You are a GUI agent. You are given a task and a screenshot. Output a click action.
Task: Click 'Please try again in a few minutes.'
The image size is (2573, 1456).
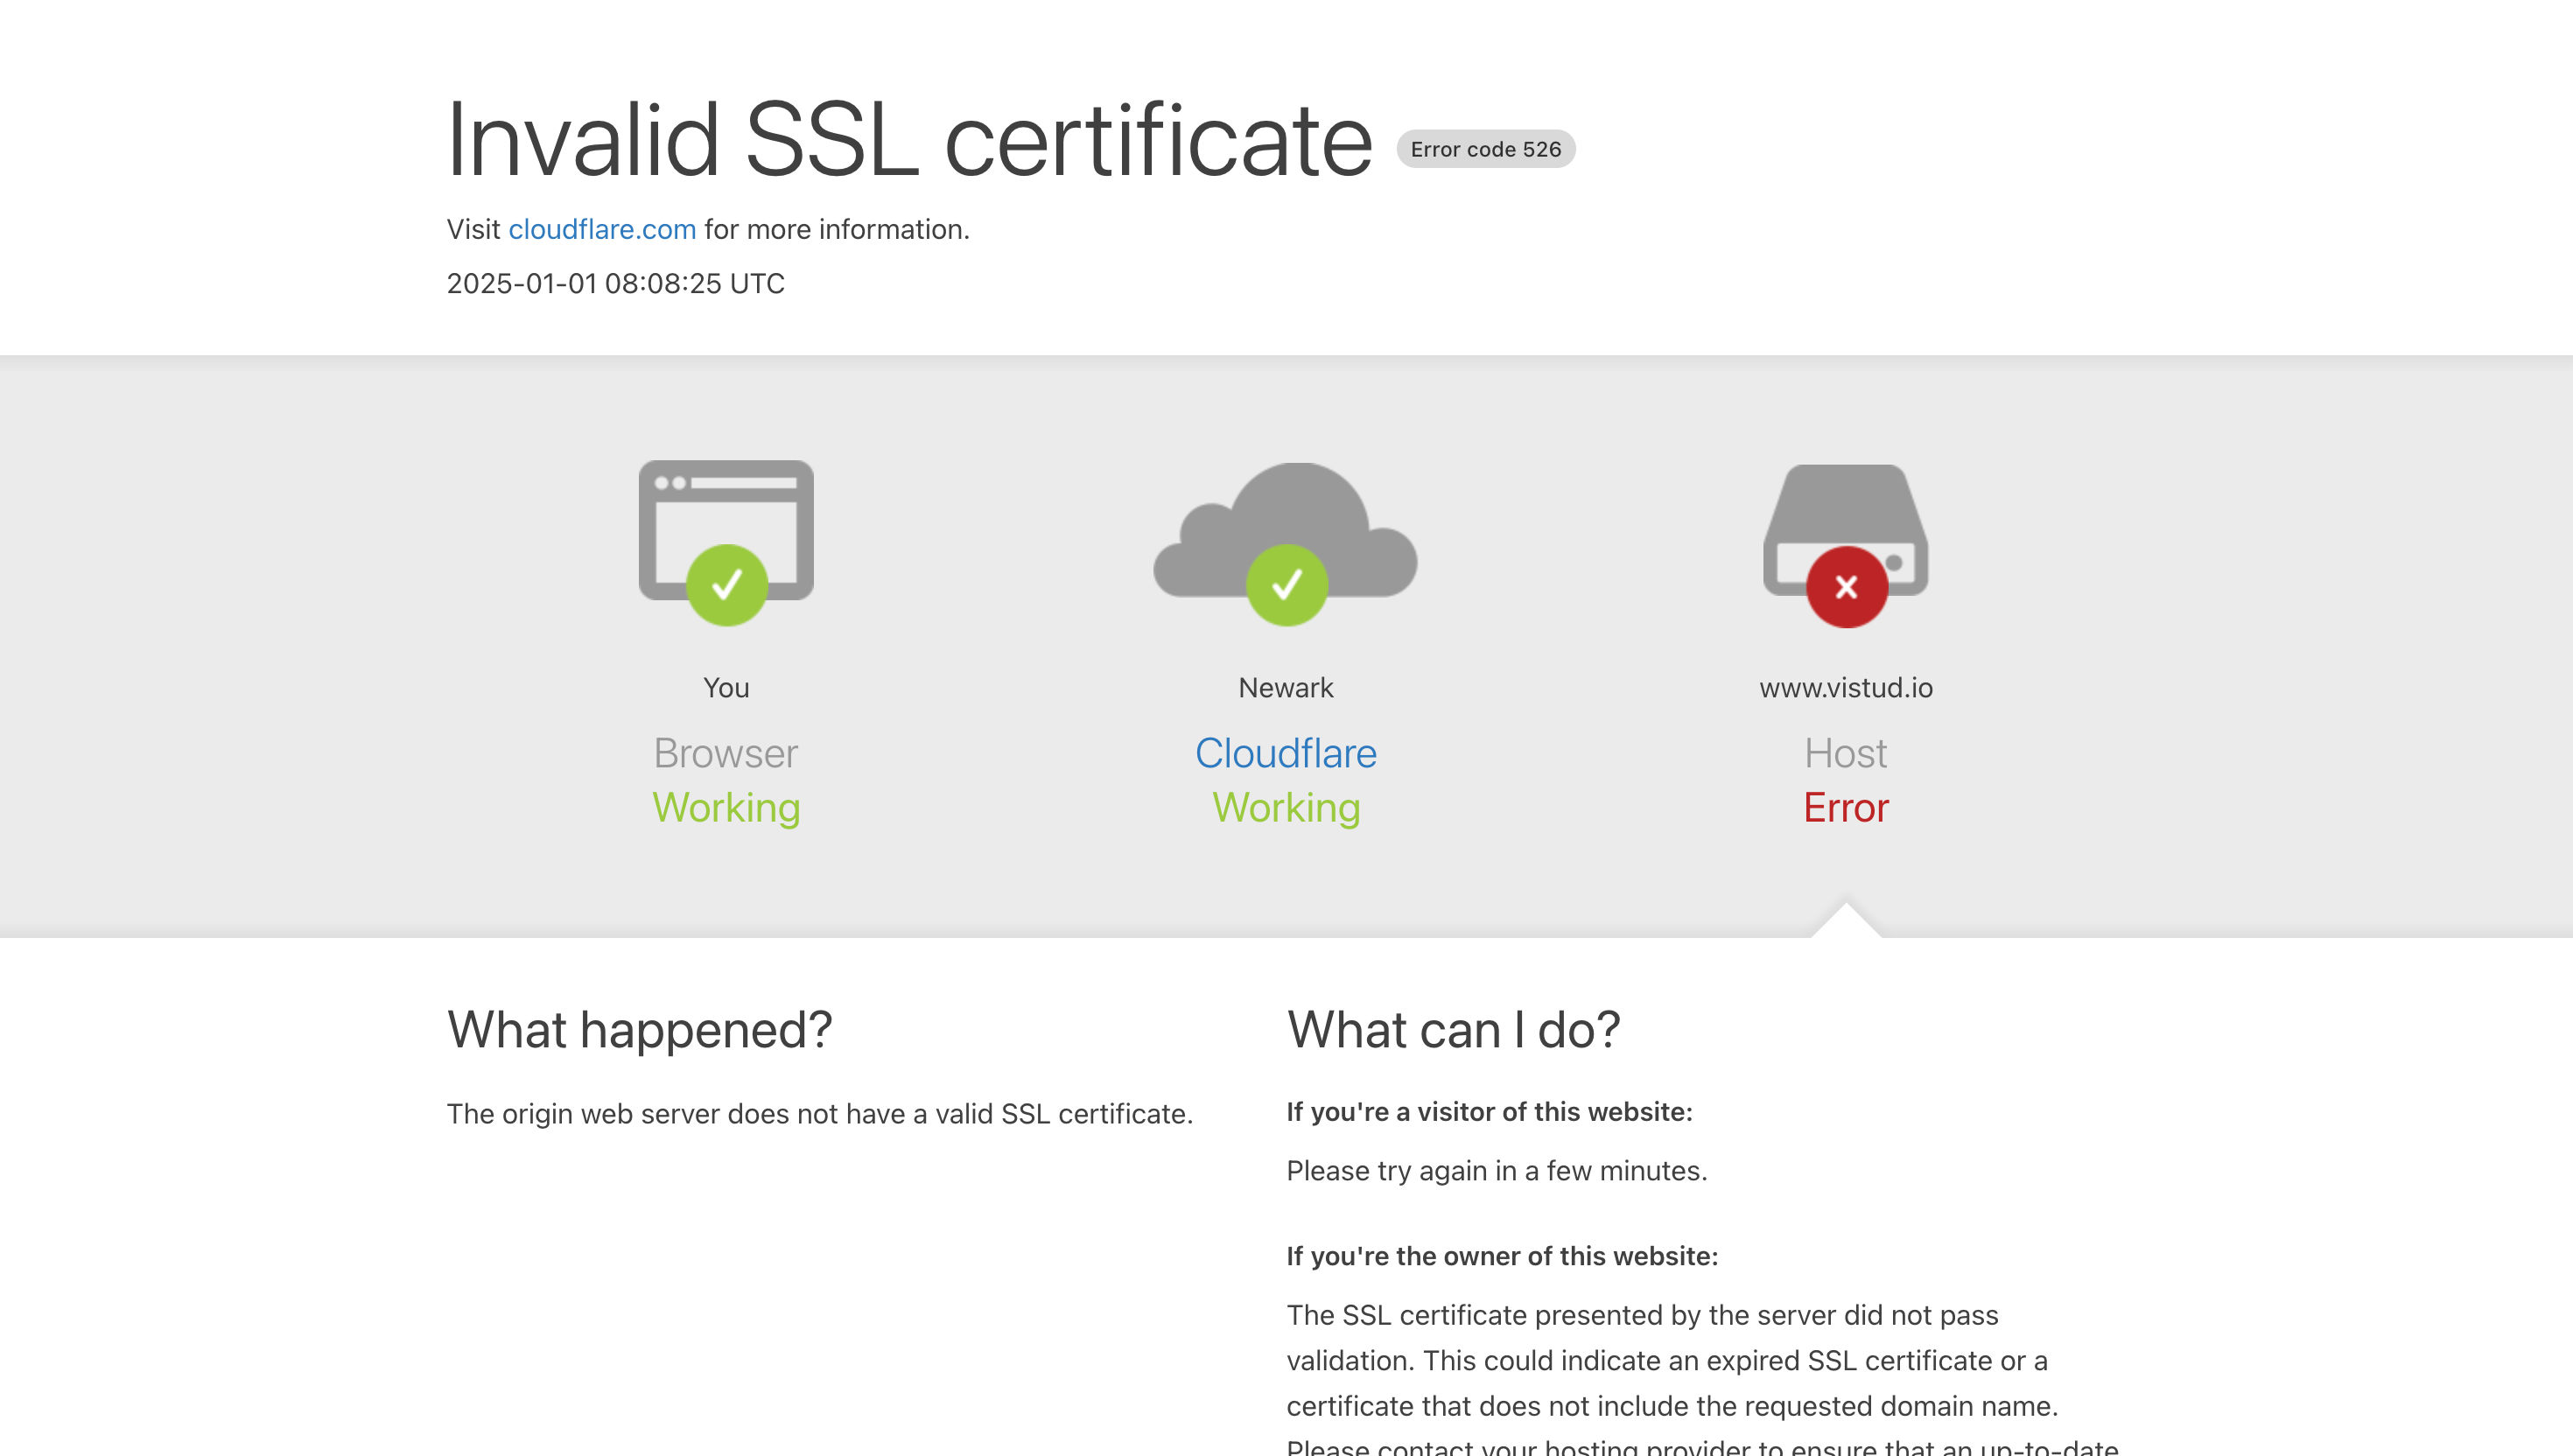[x=1497, y=1171]
